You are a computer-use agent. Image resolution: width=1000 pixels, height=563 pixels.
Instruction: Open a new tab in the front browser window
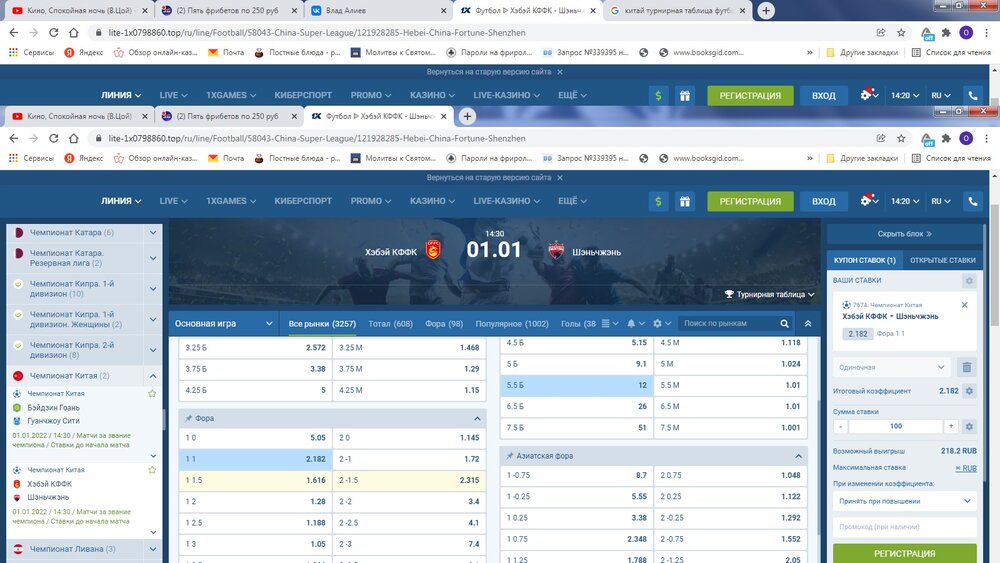(467, 116)
